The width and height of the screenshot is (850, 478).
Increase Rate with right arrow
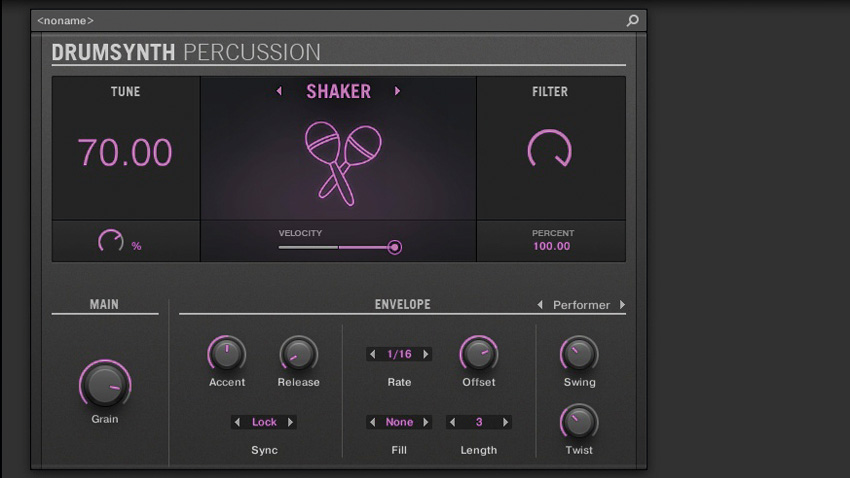(x=426, y=354)
